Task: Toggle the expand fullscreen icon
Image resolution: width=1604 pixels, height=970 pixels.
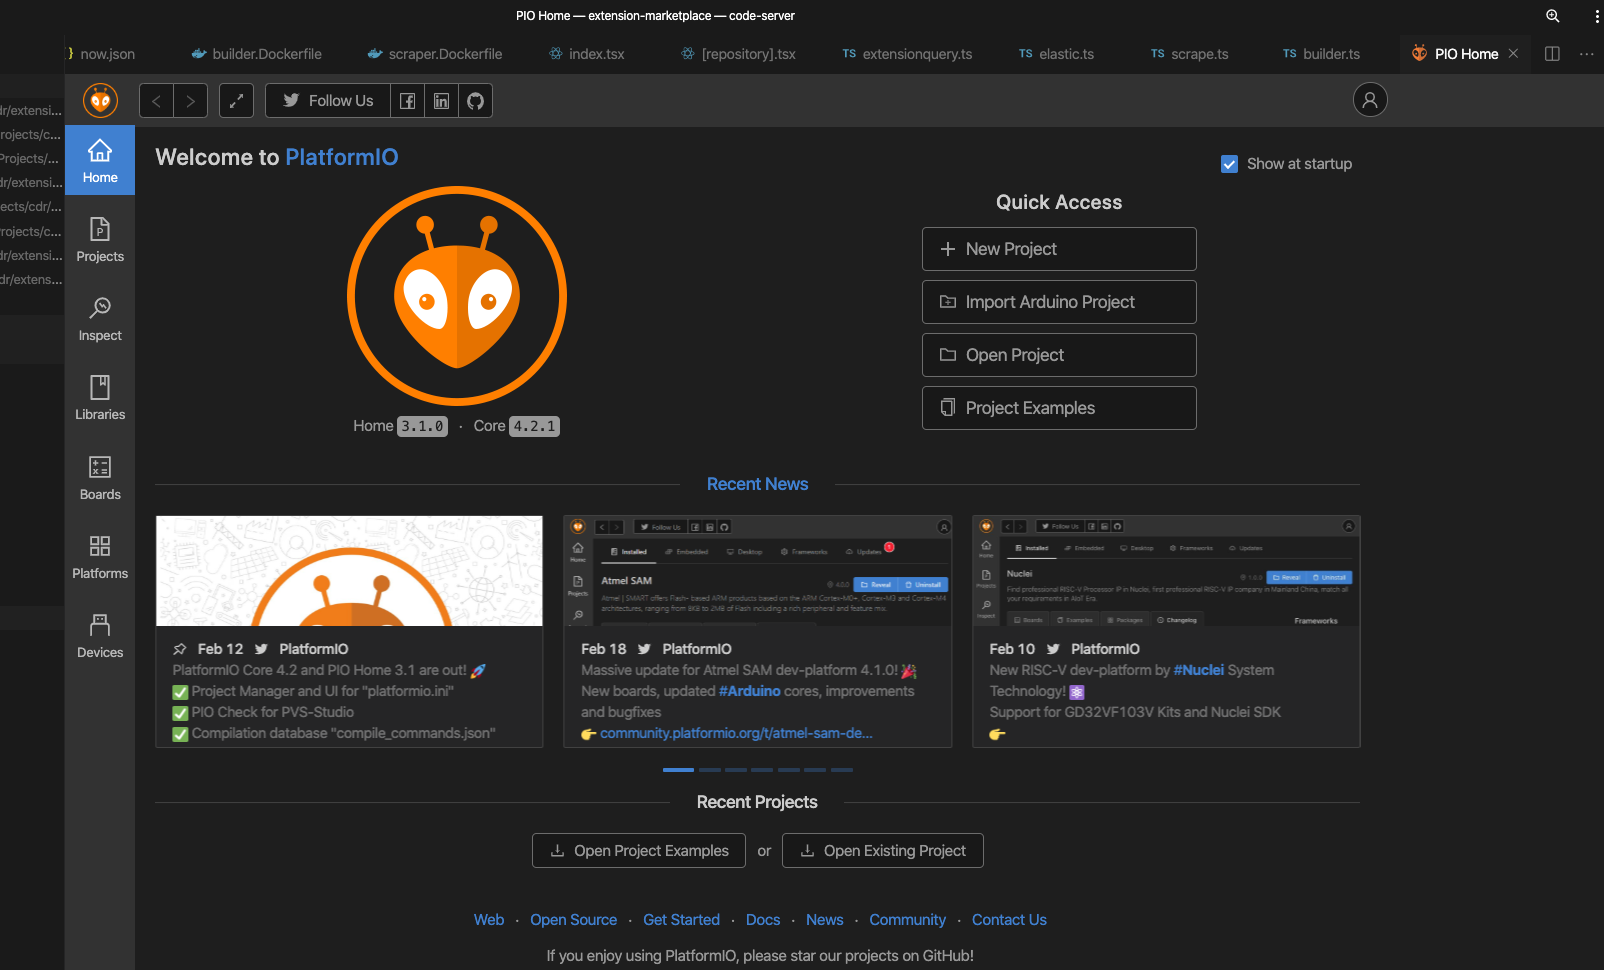Action: pos(236,101)
